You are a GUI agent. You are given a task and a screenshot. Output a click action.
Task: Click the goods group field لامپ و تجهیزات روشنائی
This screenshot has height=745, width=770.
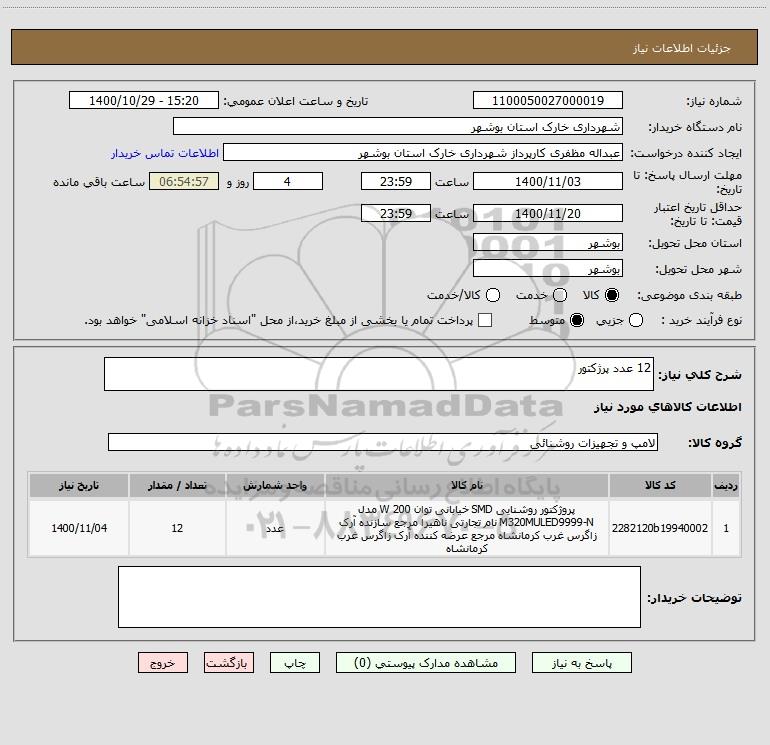pyautogui.click(x=383, y=442)
